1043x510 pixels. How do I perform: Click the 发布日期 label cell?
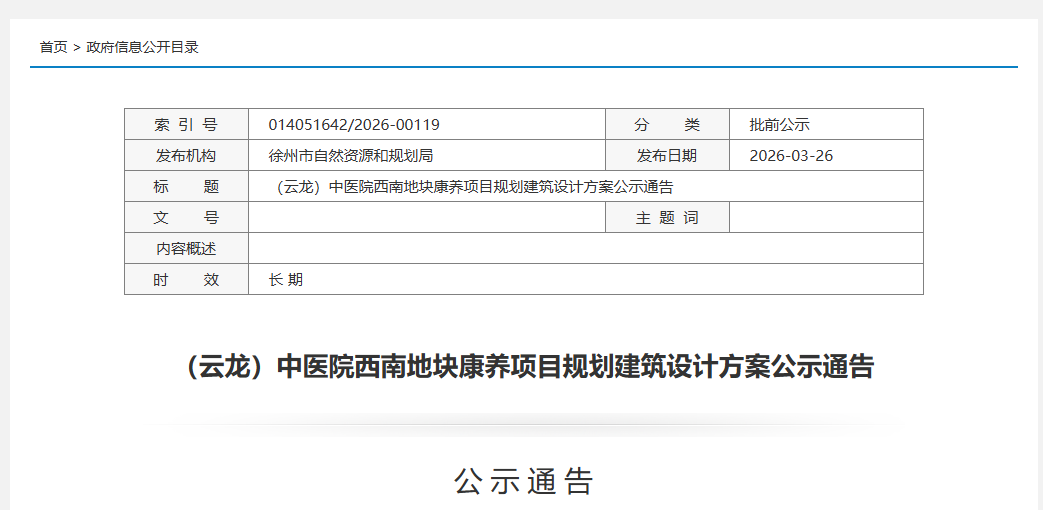tap(667, 156)
